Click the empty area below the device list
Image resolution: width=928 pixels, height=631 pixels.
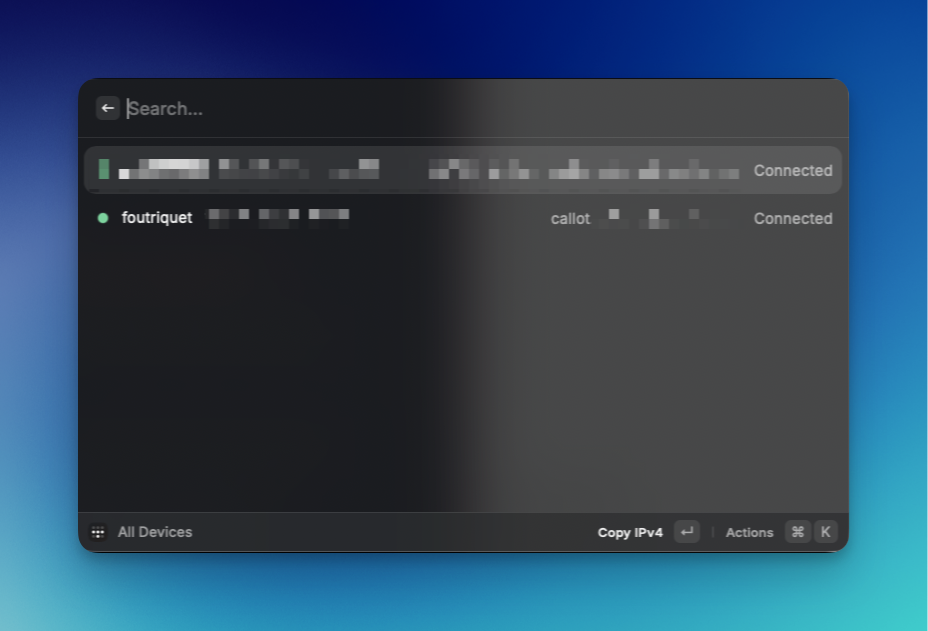click(x=460, y=380)
